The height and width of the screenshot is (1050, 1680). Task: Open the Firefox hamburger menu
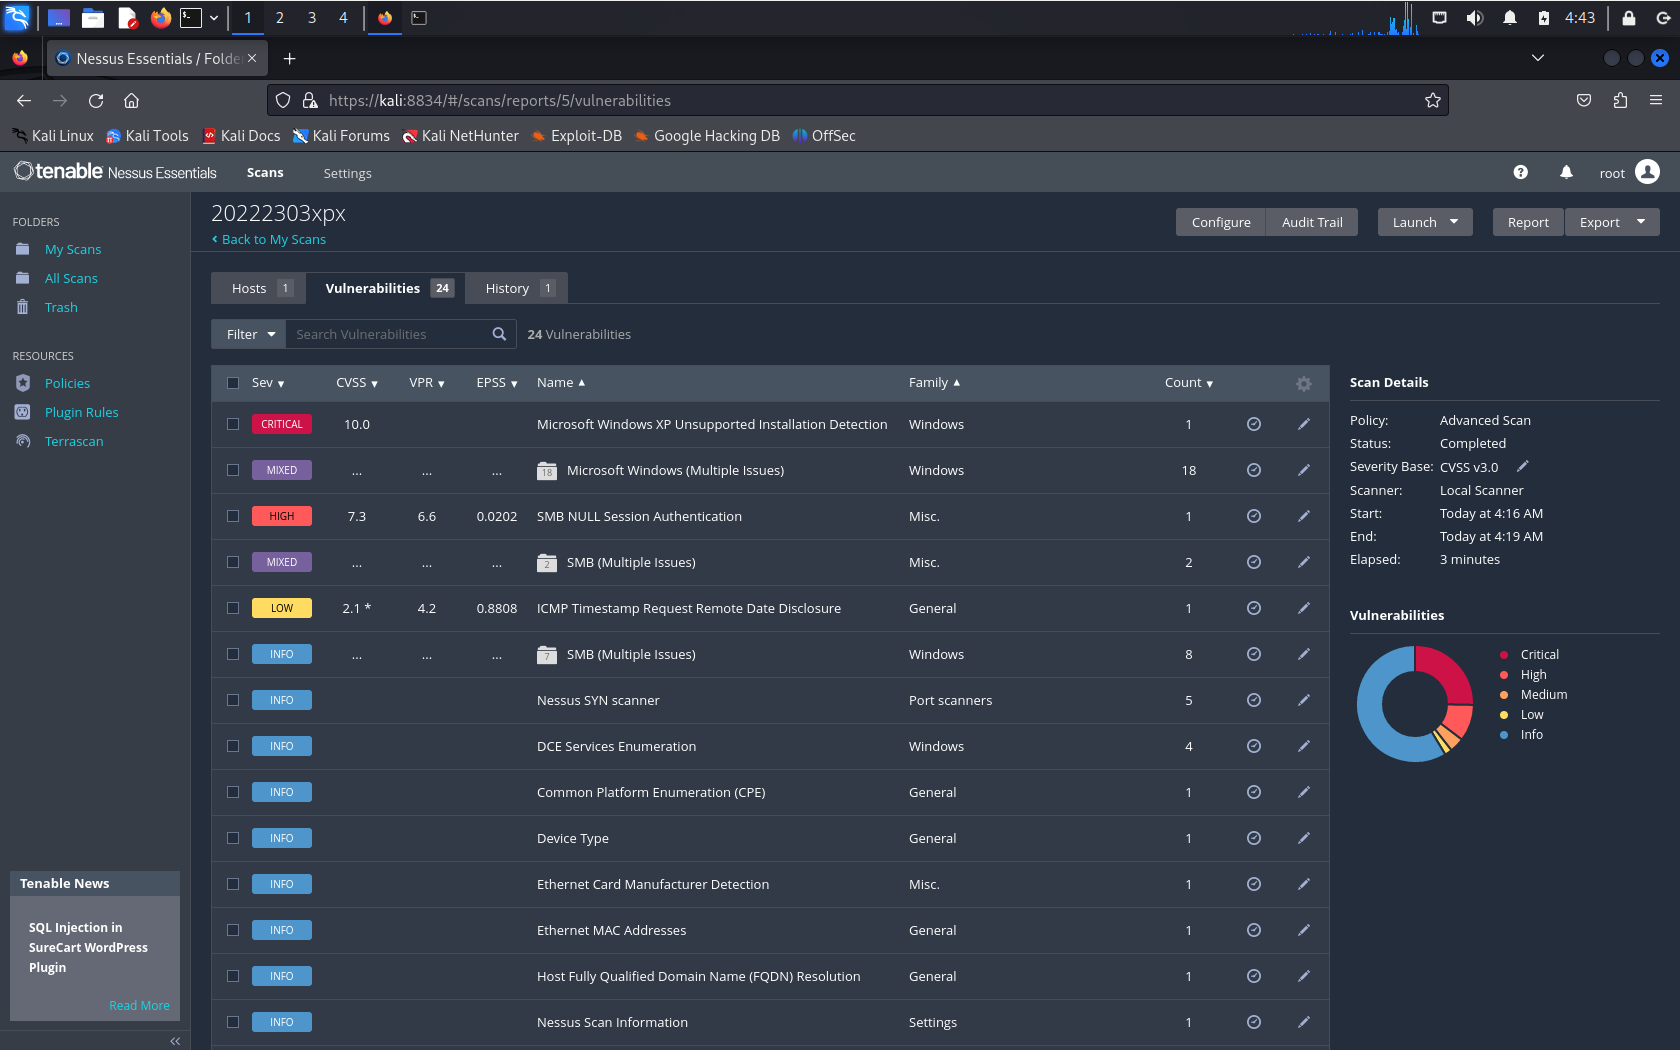click(x=1656, y=100)
